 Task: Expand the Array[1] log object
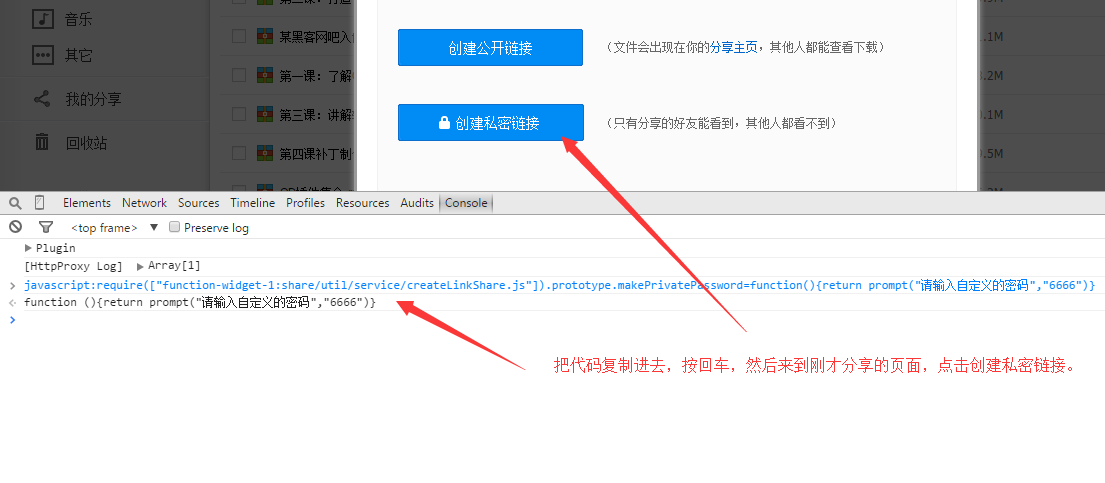(140, 266)
